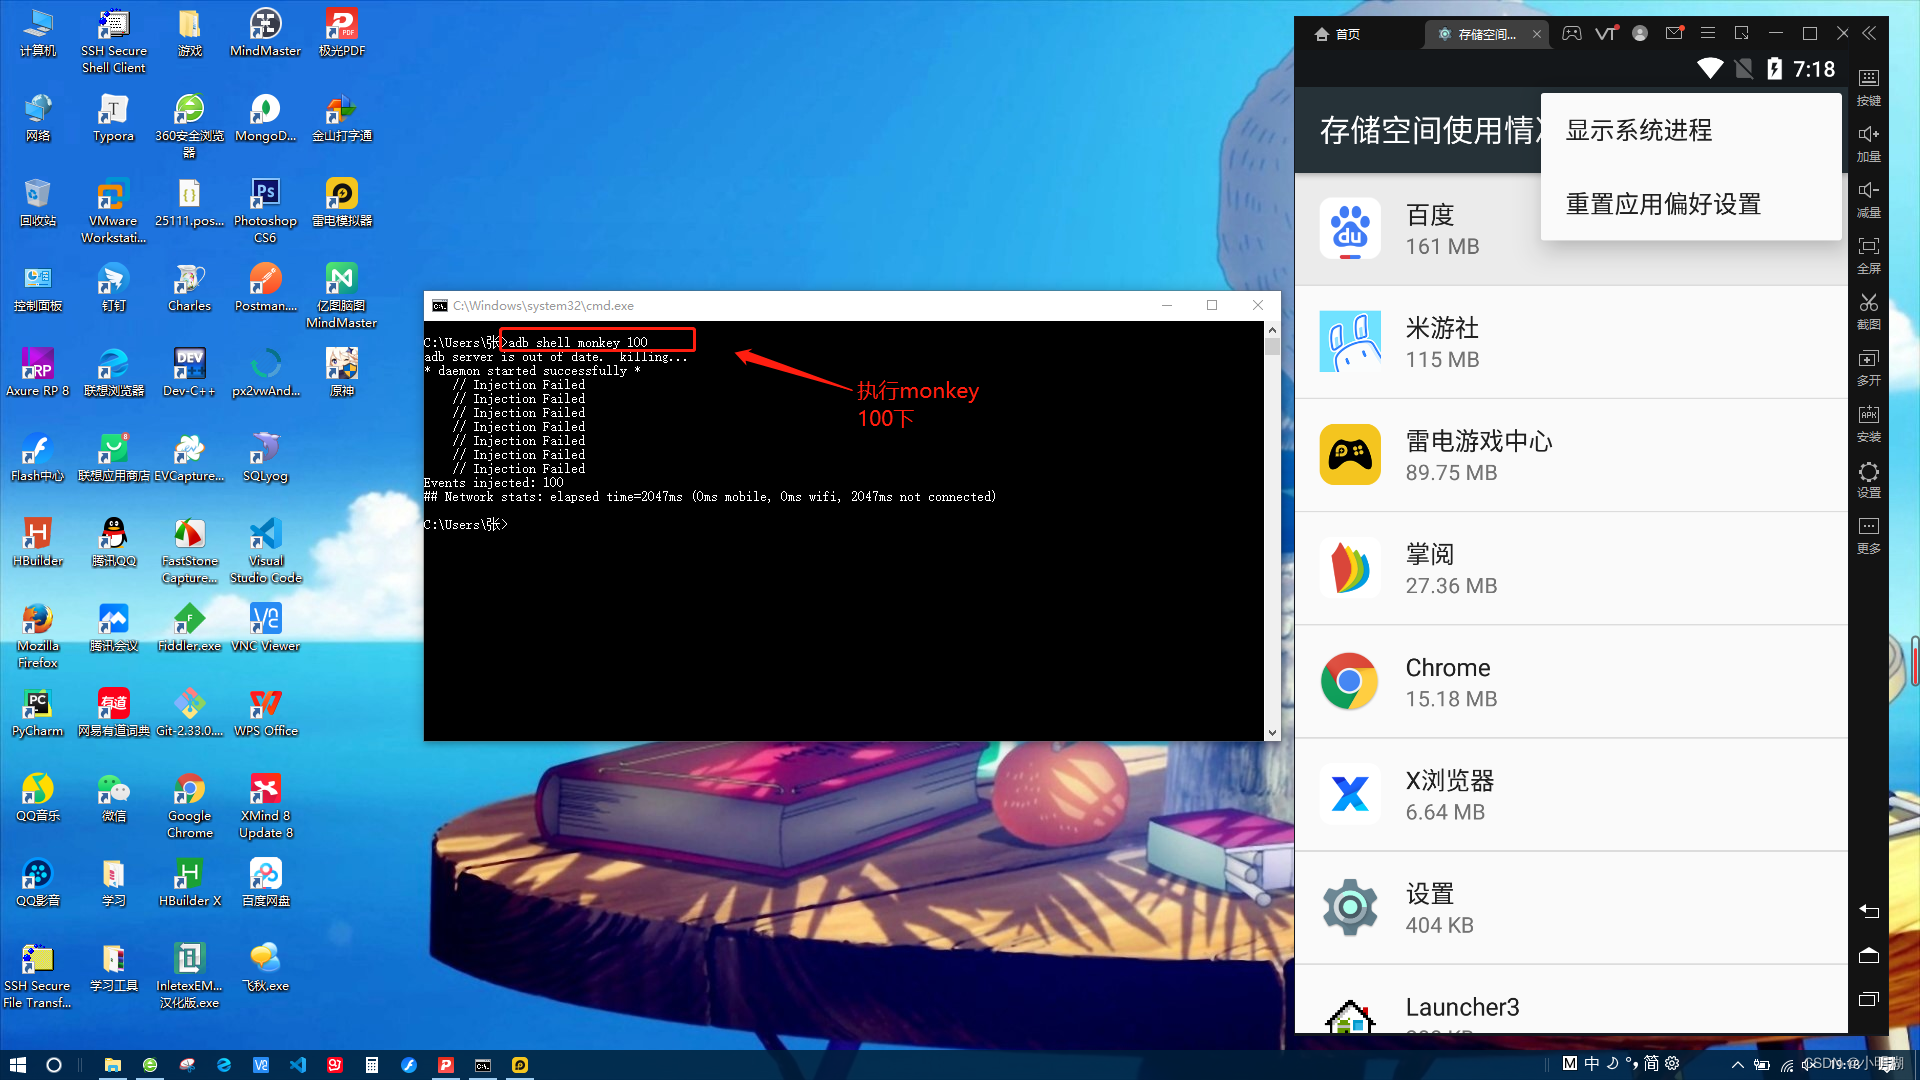Click the screenshot (截图) scissors icon
Image resolution: width=1920 pixels, height=1080 pixels.
[x=1868, y=303]
